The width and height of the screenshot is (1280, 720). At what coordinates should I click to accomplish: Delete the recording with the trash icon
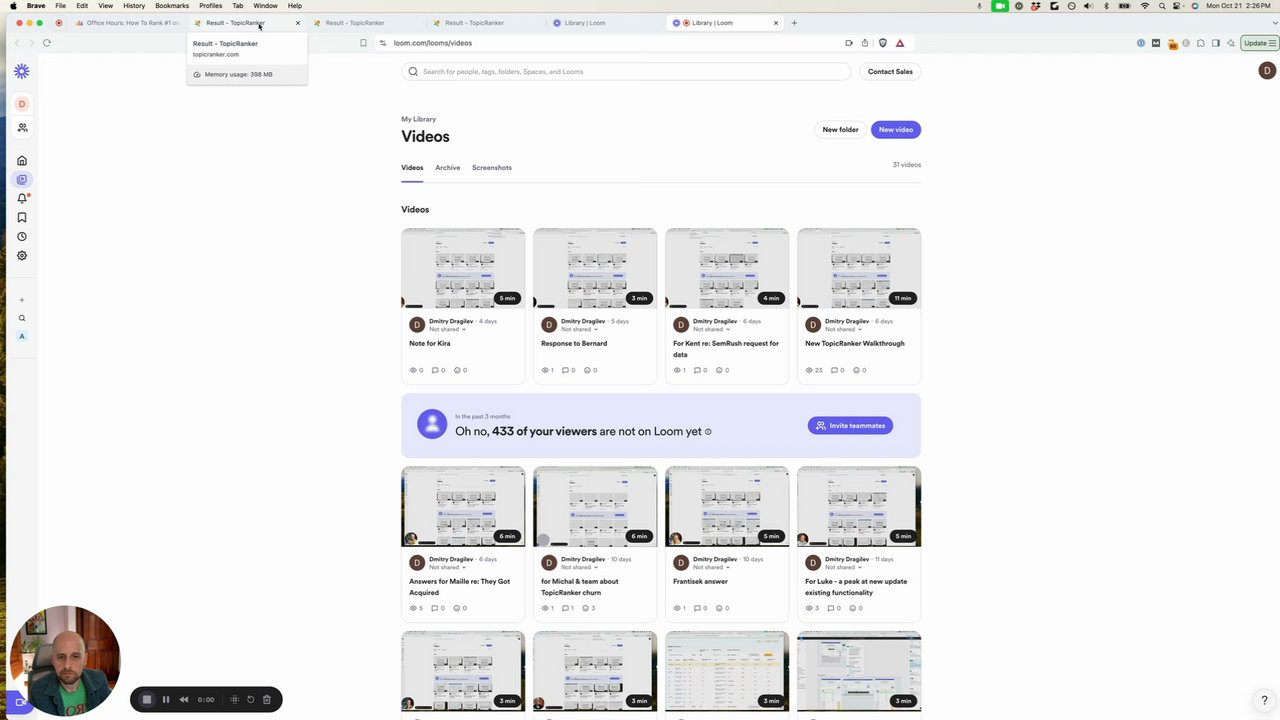coord(267,699)
